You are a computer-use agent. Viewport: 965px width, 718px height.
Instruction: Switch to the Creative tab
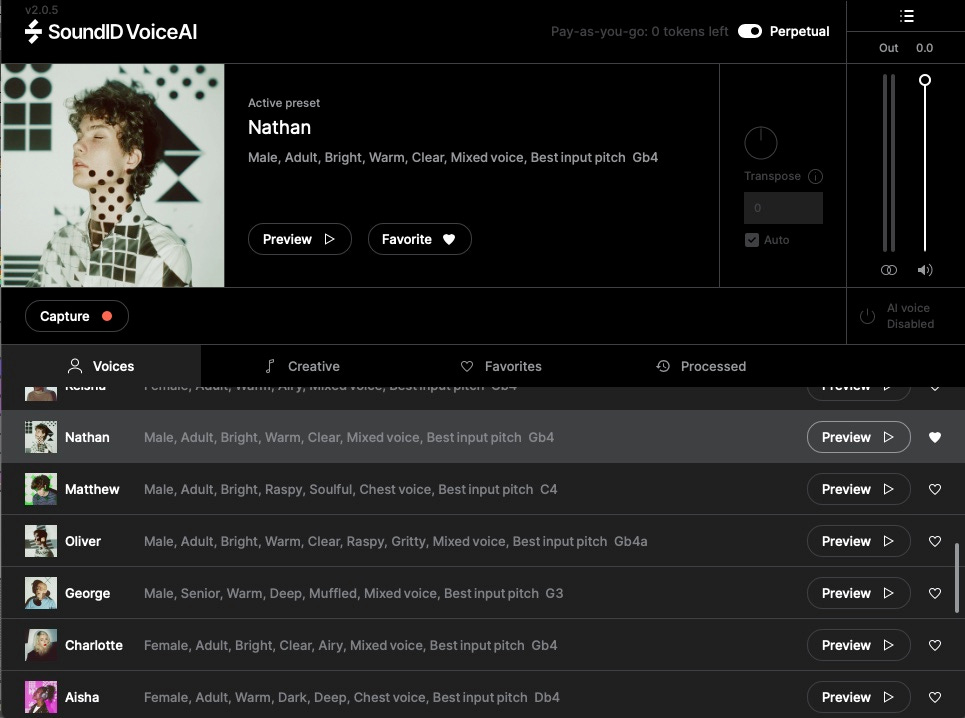click(302, 366)
